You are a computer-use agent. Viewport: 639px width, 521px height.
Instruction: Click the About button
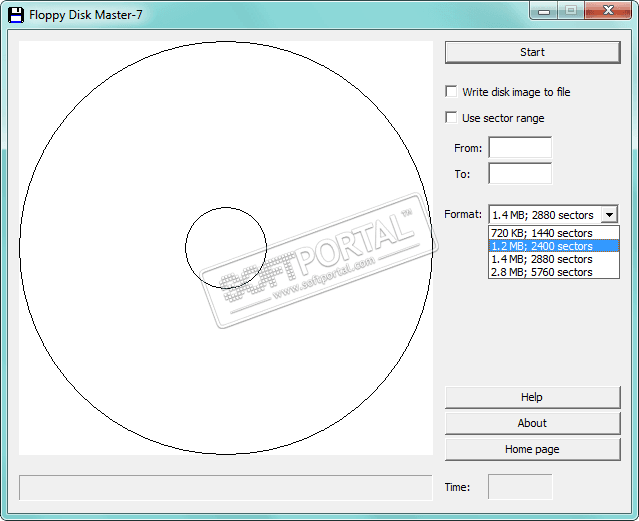(x=533, y=423)
